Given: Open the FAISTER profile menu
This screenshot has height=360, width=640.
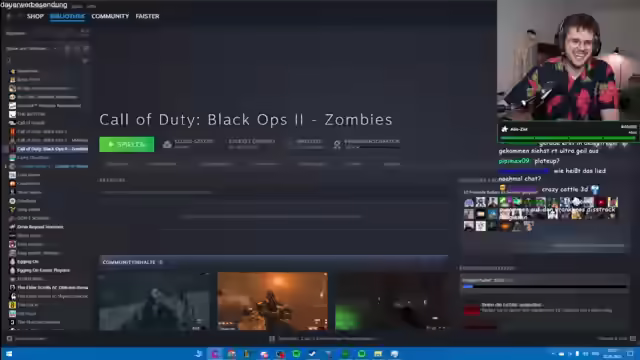Looking at the screenshot, I should click(x=147, y=16).
